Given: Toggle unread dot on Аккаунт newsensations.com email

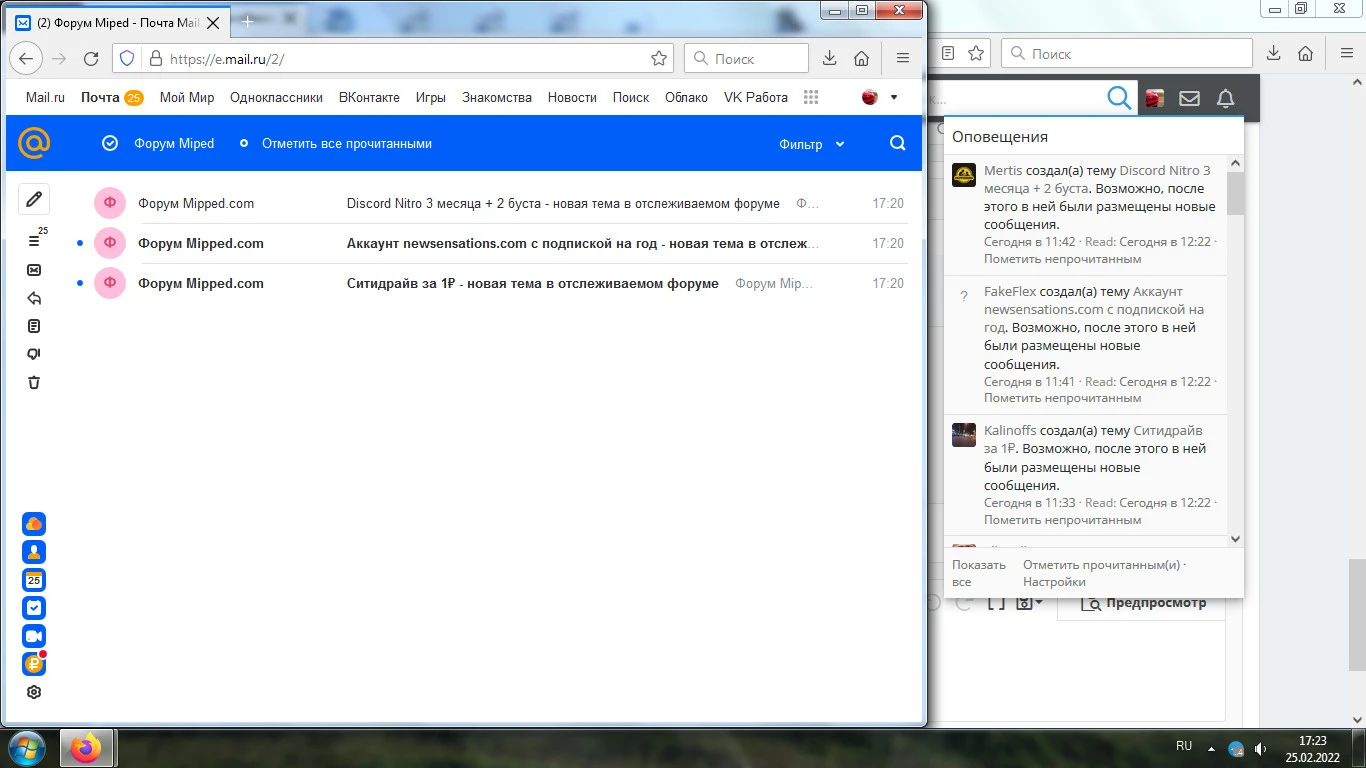Looking at the screenshot, I should tap(80, 243).
